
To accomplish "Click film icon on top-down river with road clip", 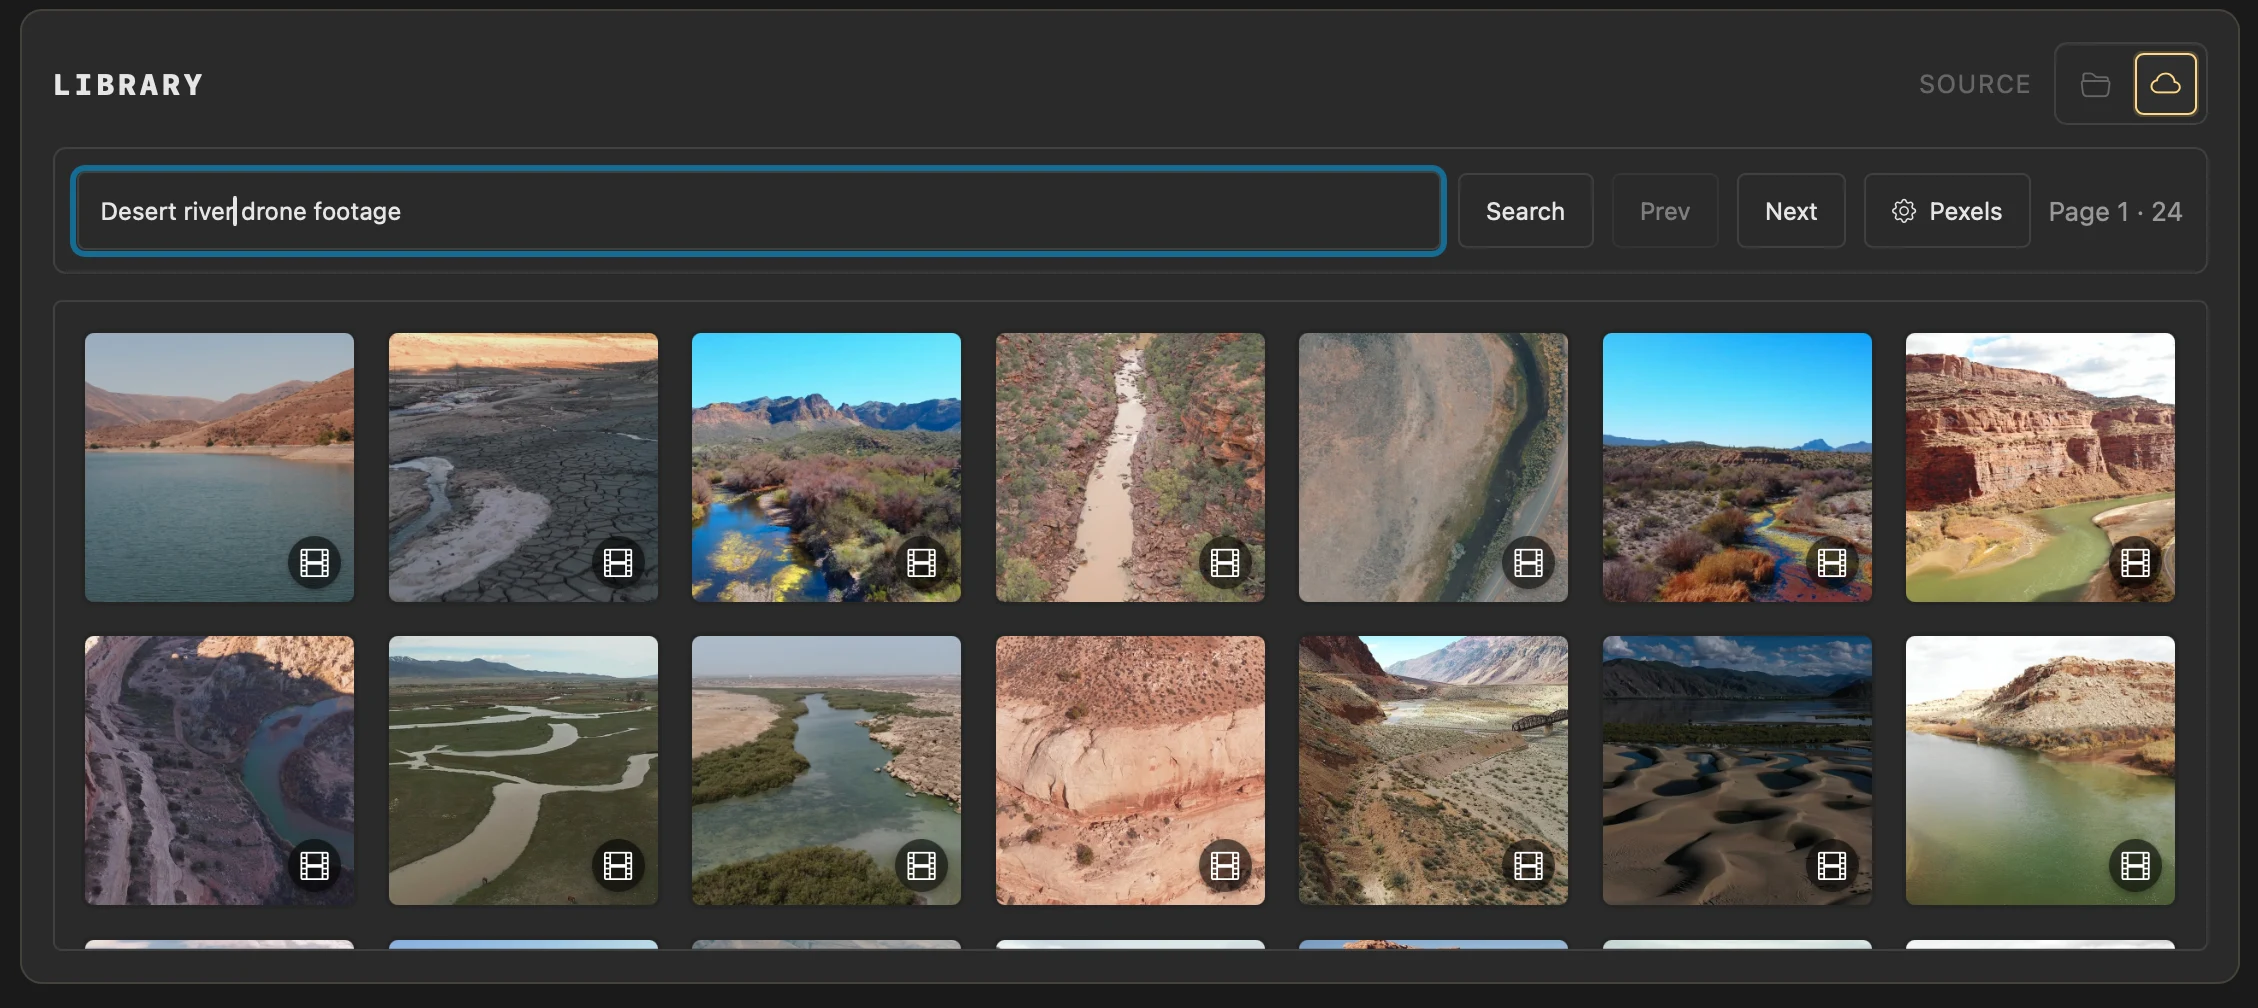I will (1528, 563).
